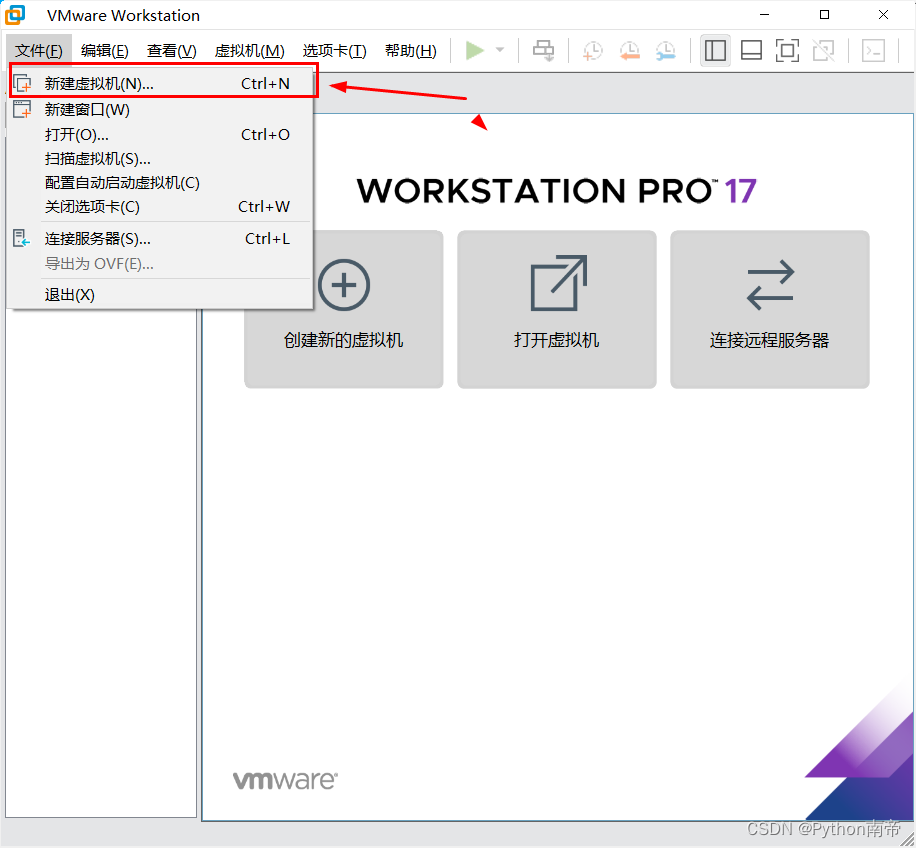This screenshot has height=848, width=916.
Task: Open the Snapshot Manager icon
Action: click(x=665, y=50)
